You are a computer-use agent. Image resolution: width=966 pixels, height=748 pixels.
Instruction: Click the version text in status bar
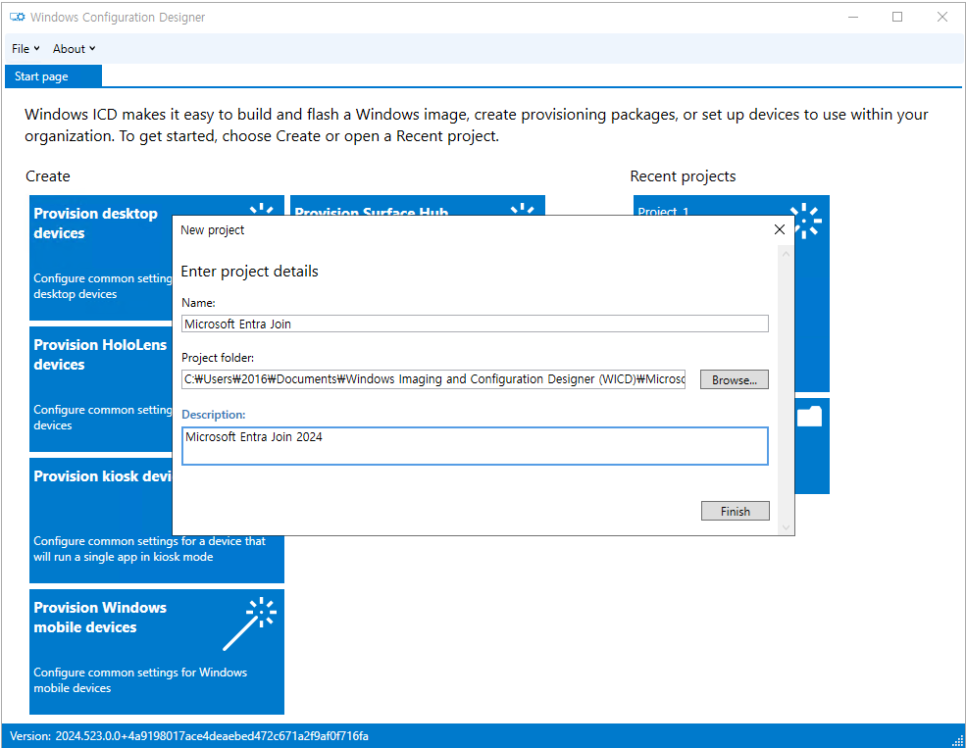(x=189, y=736)
